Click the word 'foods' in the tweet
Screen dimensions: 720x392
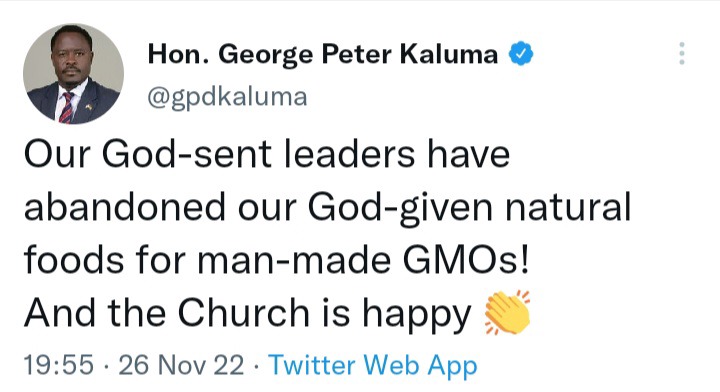tap(74, 260)
